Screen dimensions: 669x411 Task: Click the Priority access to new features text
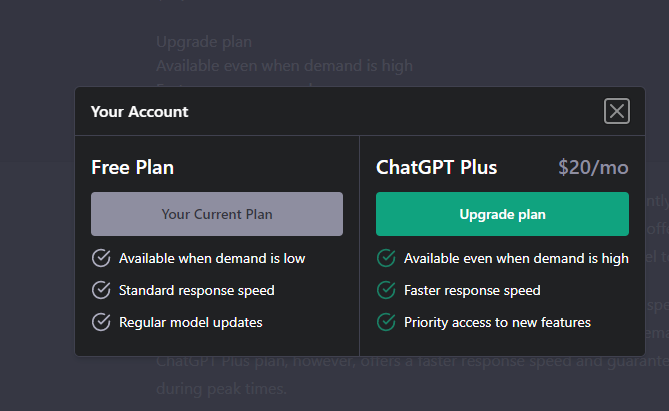[497, 322]
